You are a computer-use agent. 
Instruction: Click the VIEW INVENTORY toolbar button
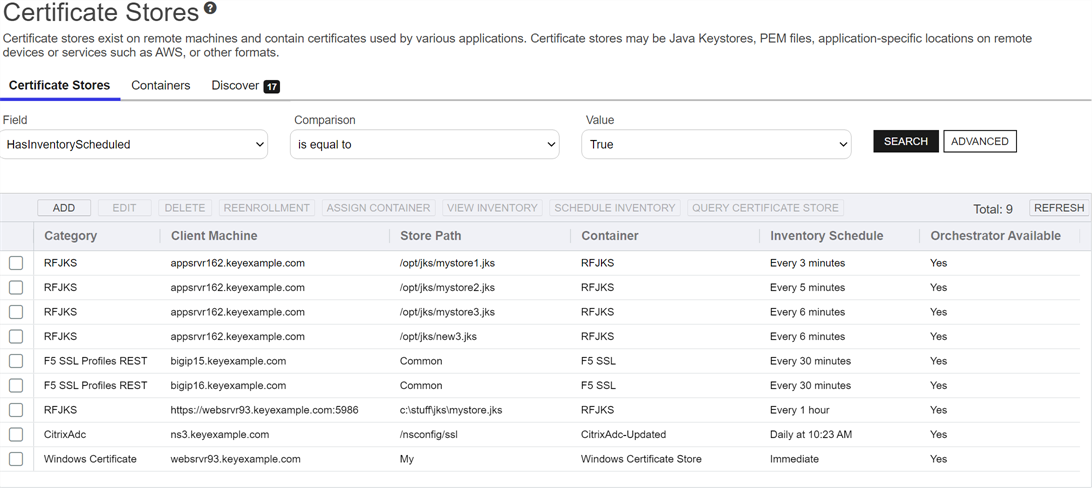click(492, 208)
